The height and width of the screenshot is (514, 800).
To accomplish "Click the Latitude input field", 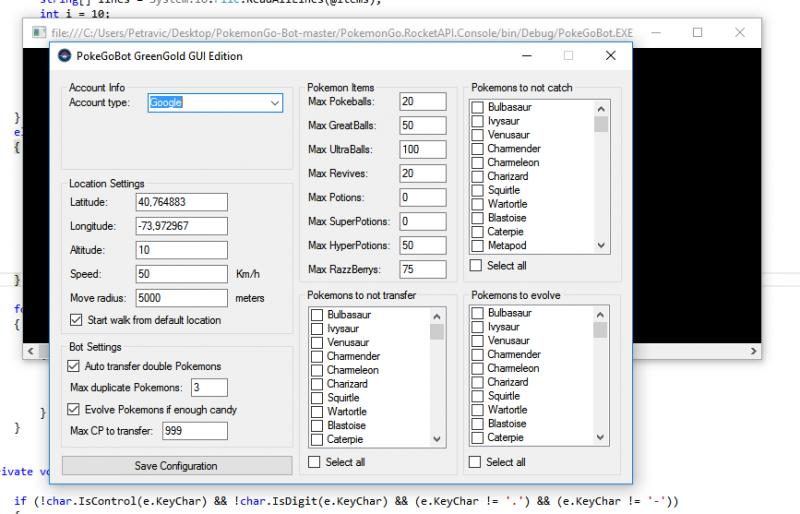I will click(182, 203).
